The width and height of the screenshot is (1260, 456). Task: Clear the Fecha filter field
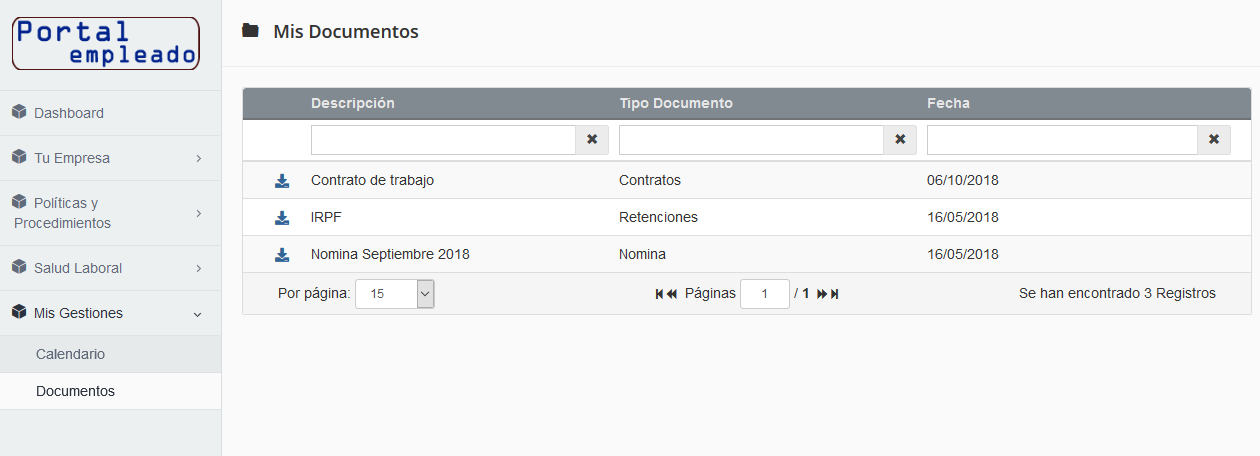coord(1214,140)
